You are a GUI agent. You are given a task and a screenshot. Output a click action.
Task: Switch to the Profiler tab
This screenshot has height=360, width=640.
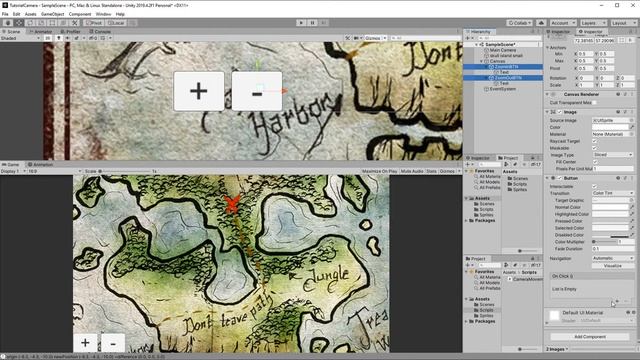pos(71,31)
